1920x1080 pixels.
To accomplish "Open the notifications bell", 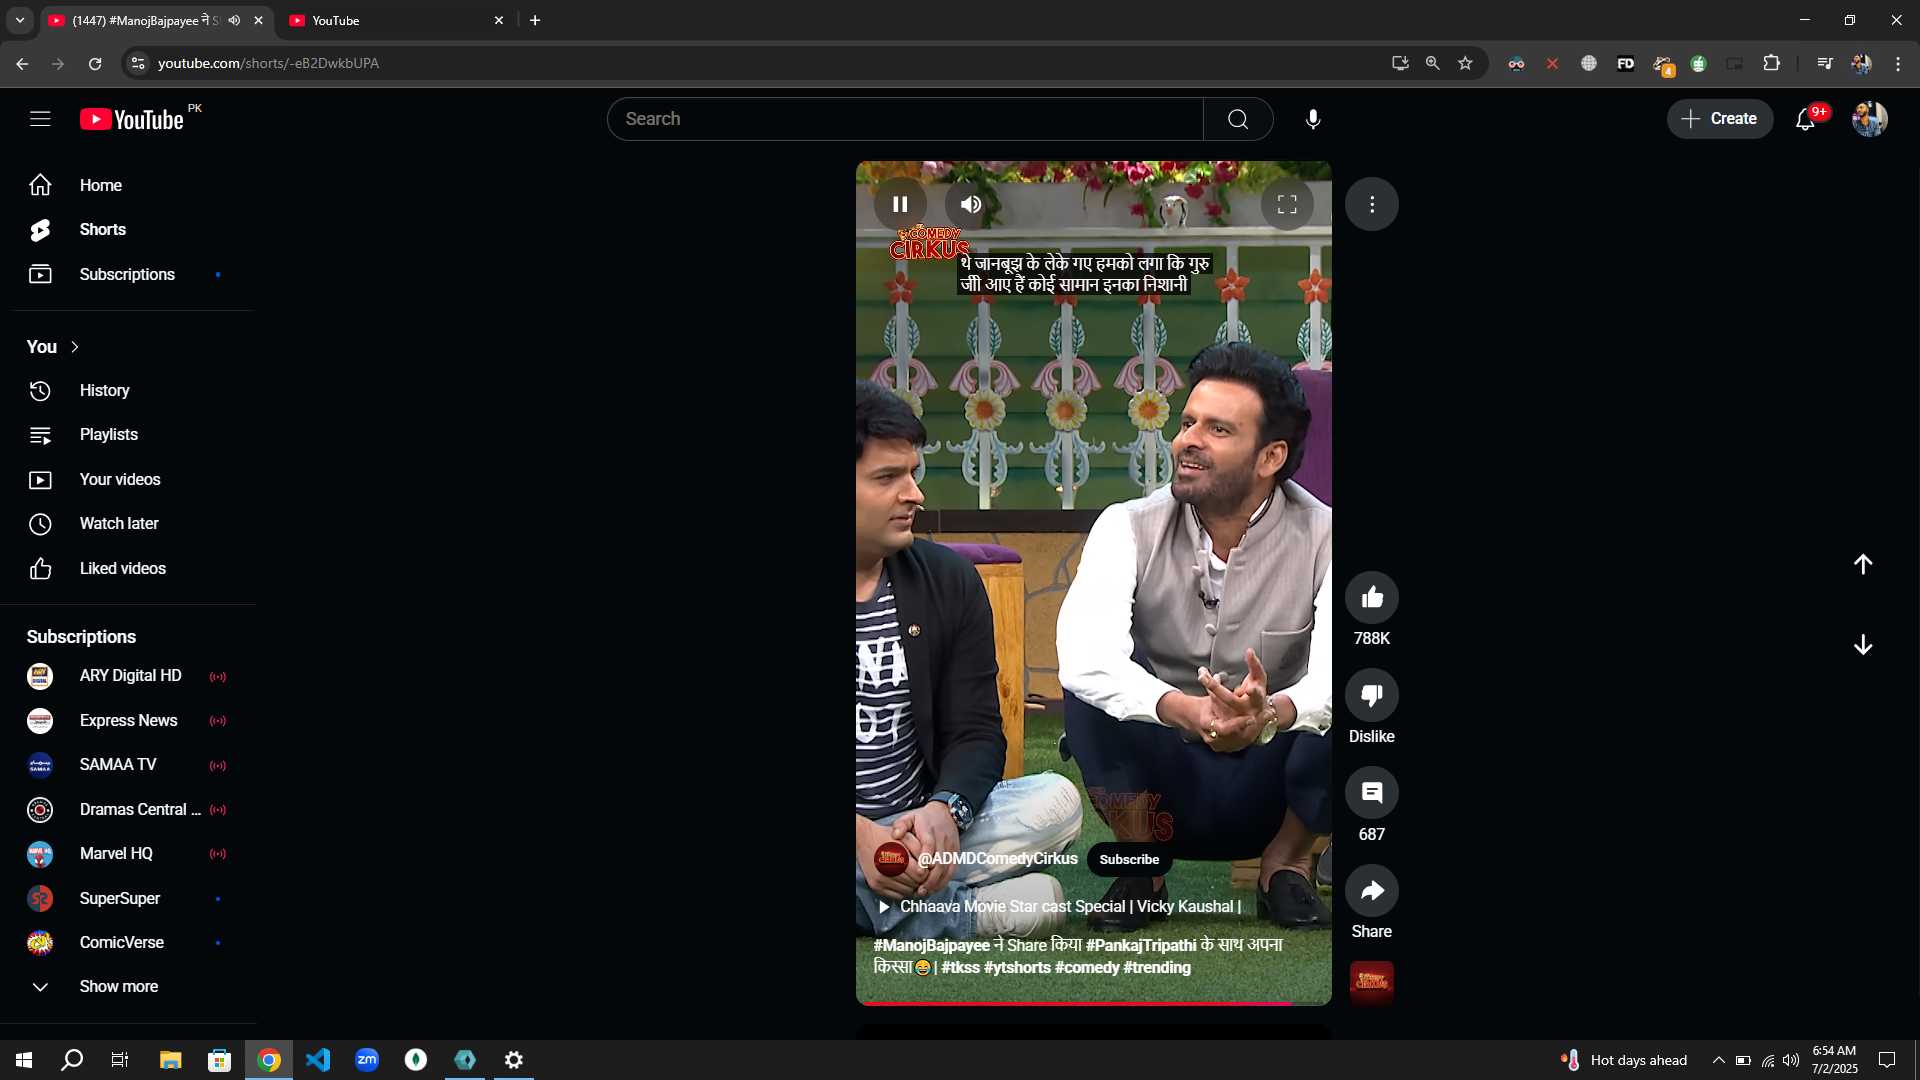I will (x=1805, y=119).
